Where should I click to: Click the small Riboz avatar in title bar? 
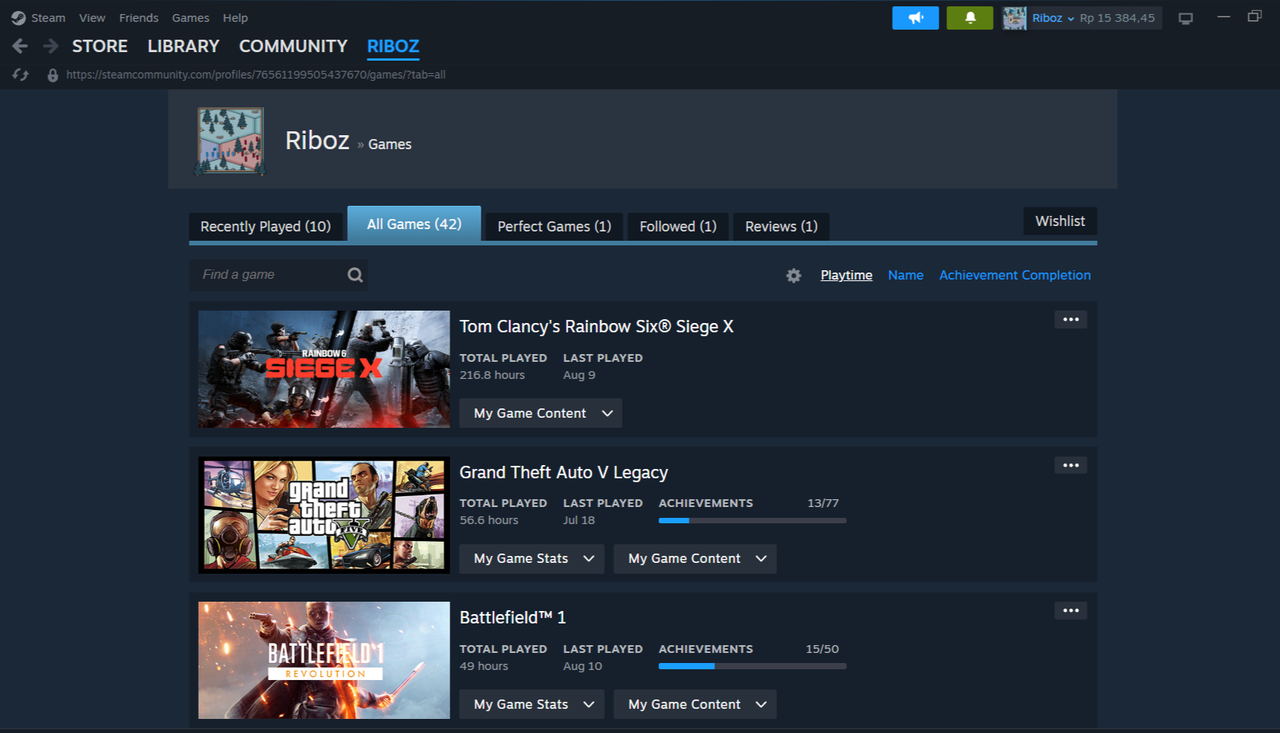[x=1015, y=18]
